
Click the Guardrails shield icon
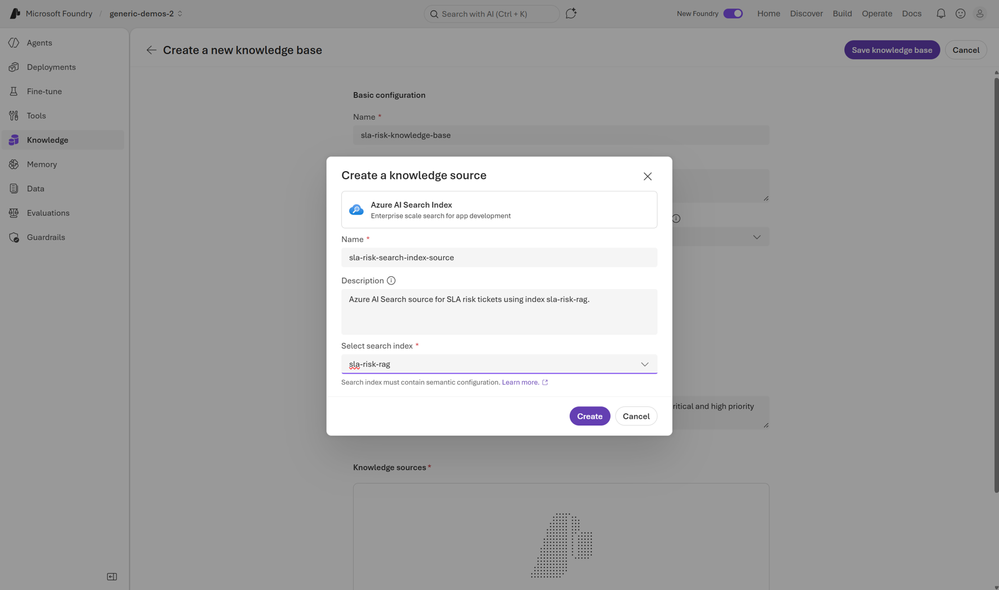[x=13, y=237]
